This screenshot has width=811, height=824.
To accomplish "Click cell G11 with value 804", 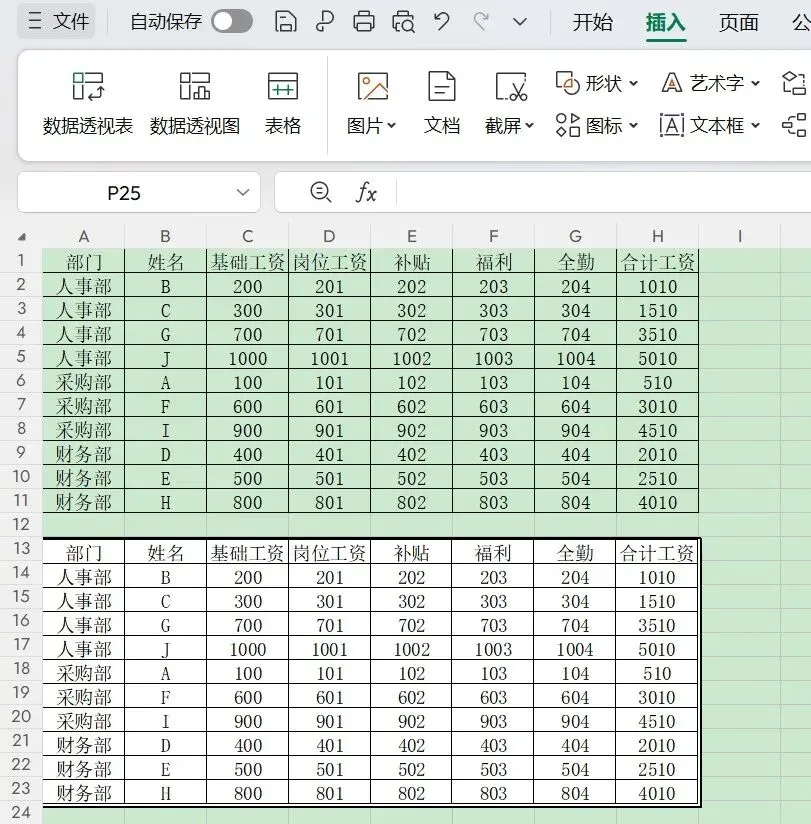I will (x=576, y=501).
